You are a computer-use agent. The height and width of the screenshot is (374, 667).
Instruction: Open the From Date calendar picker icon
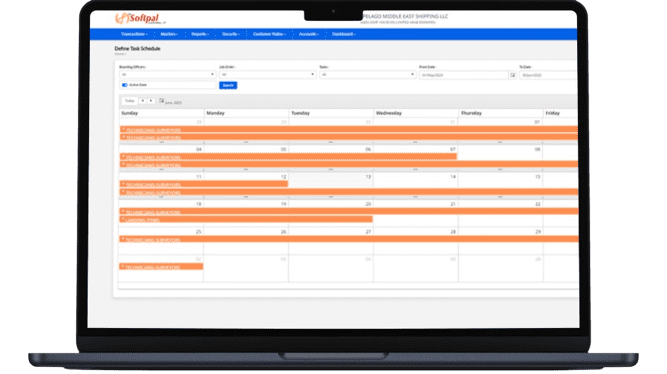click(x=513, y=75)
